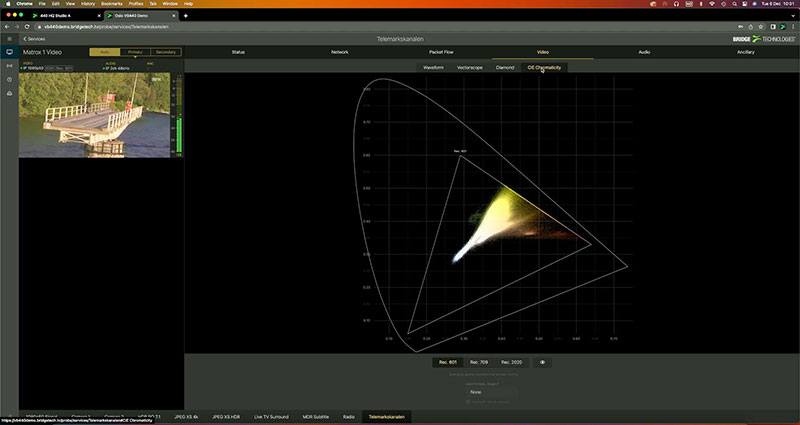Click the video preview thumbnail

94,115
